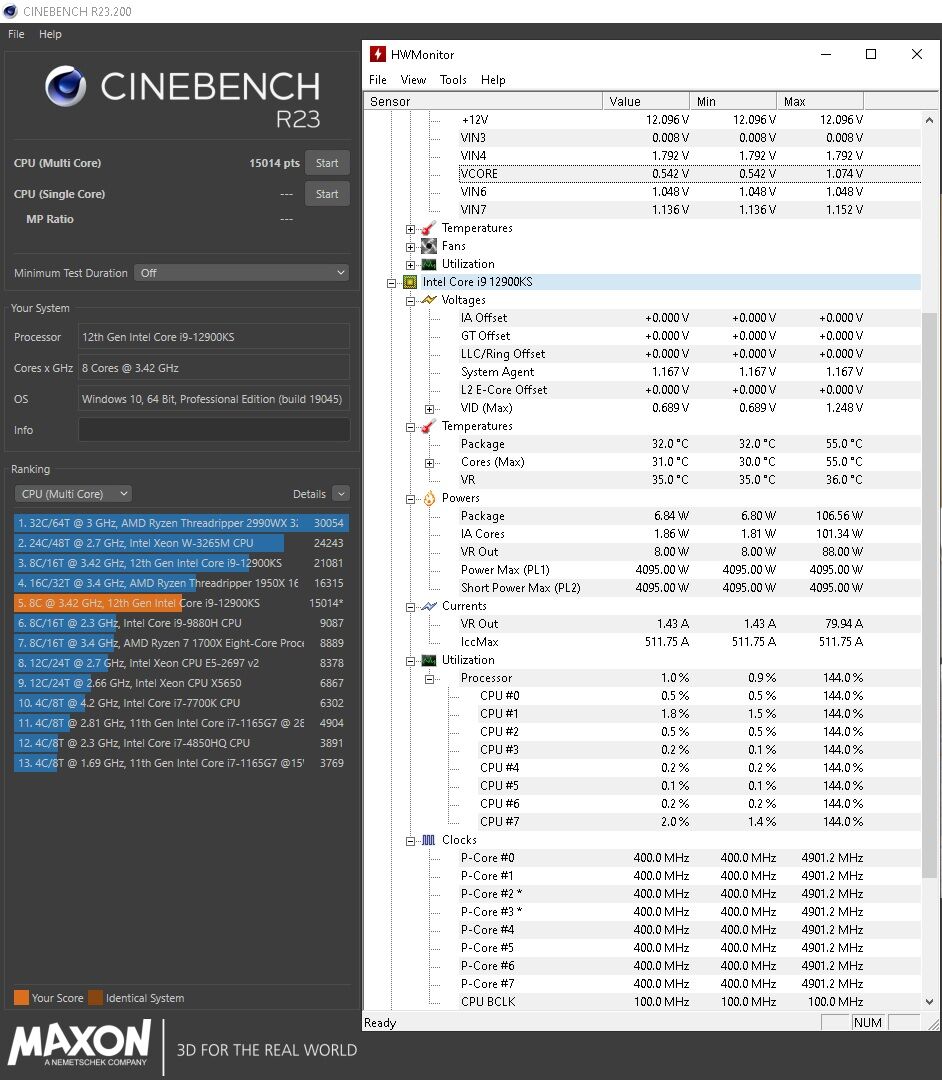Click the Voltages lightning icon under CPU
Screen dimensions: 942x1080
(x=429, y=300)
